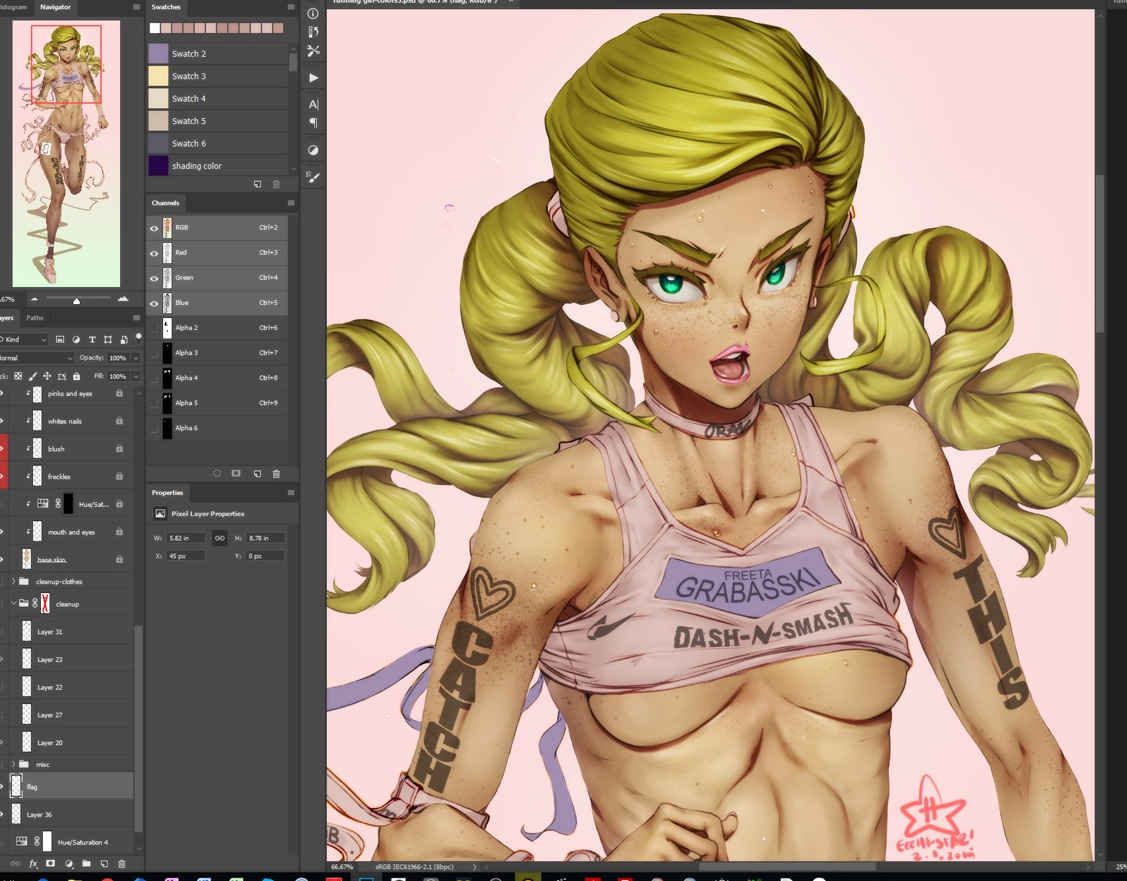
Task: Delete swatch with Swatches trash icon
Action: 276,185
